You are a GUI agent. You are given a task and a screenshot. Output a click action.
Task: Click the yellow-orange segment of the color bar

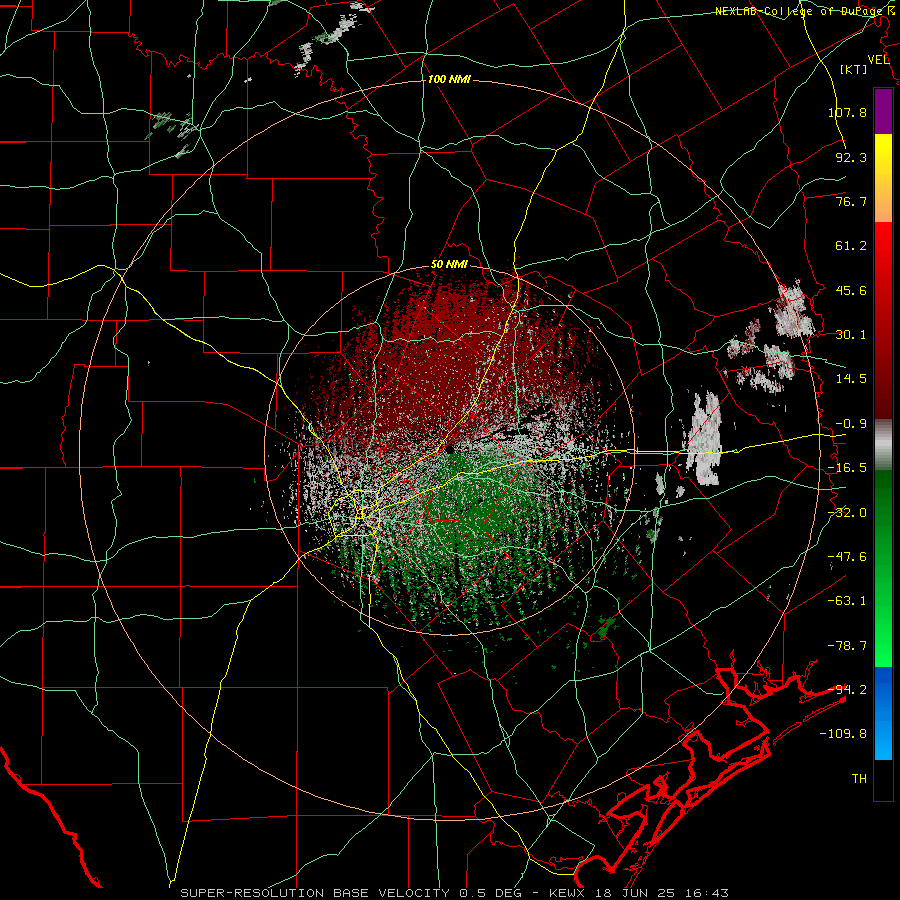[883, 179]
